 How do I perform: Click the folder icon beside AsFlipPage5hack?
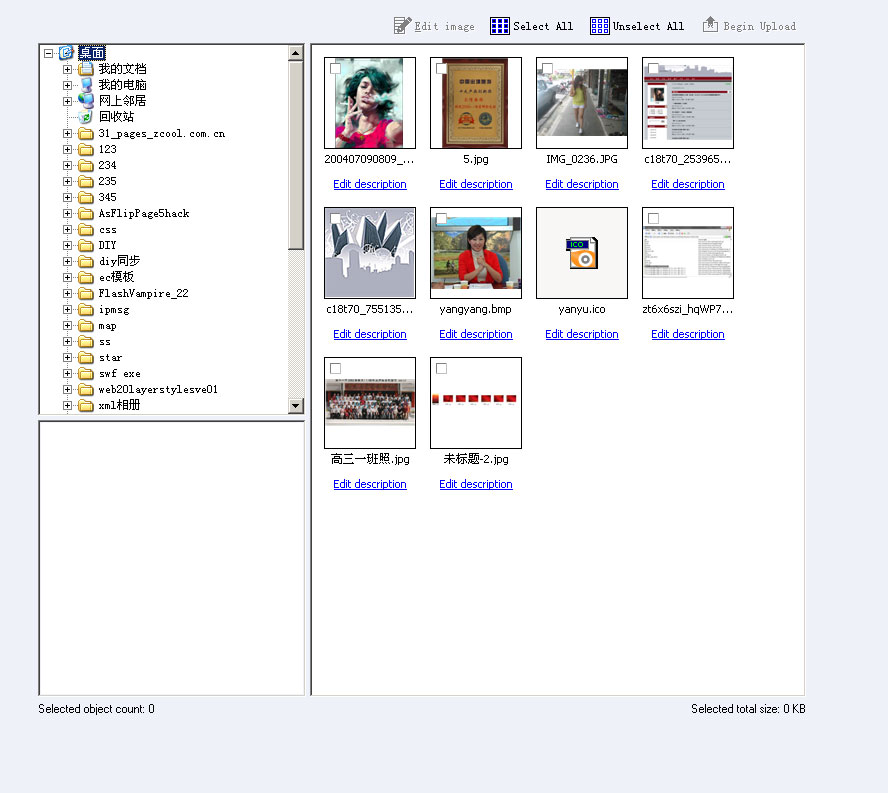tap(86, 214)
